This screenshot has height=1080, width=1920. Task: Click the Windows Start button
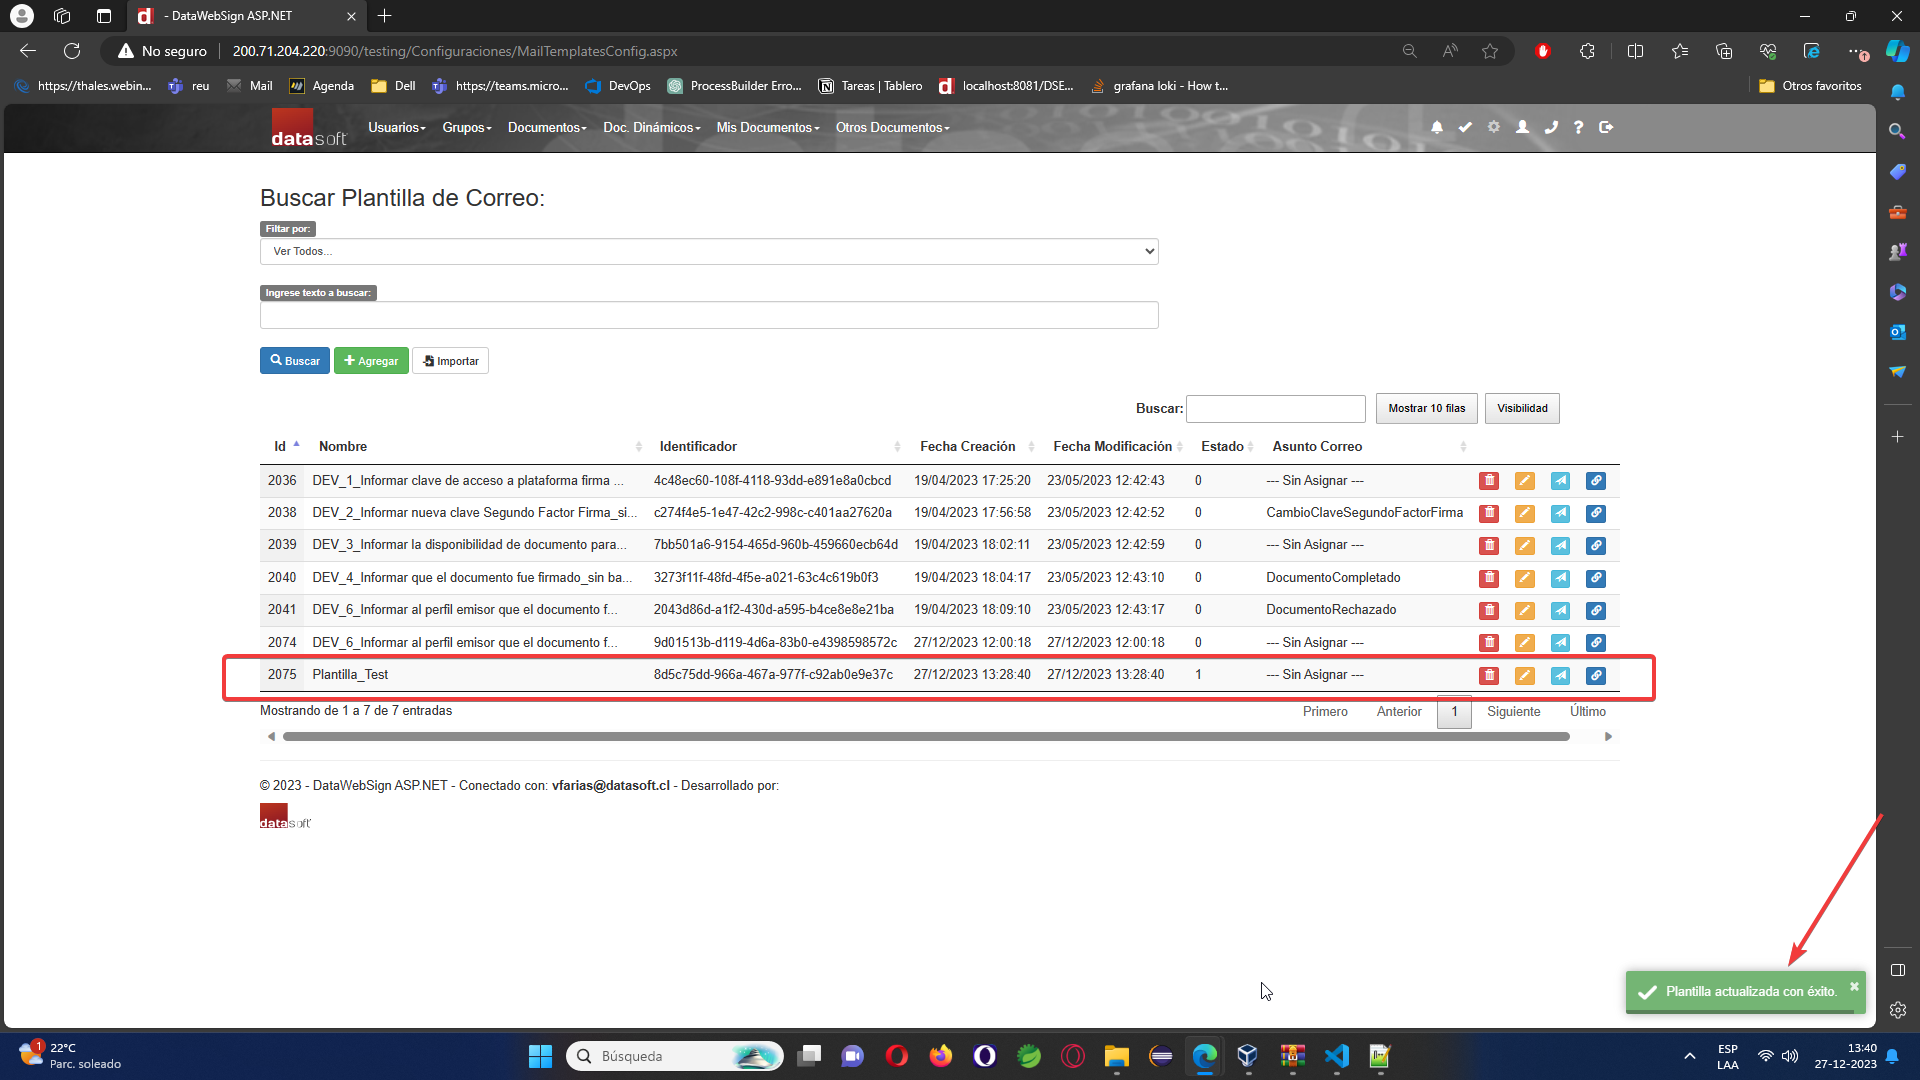[x=540, y=1056]
